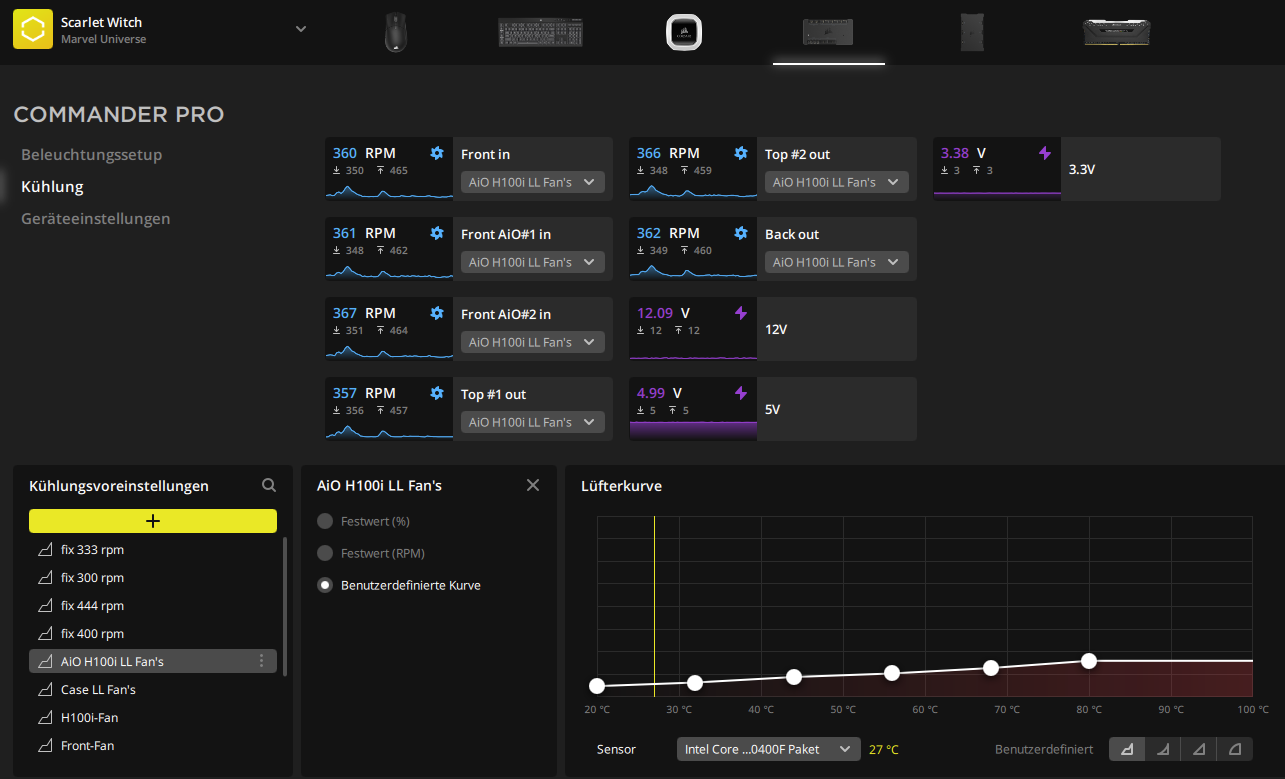
Task: Apply third curve shape preset icon
Action: click(x=1199, y=749)
